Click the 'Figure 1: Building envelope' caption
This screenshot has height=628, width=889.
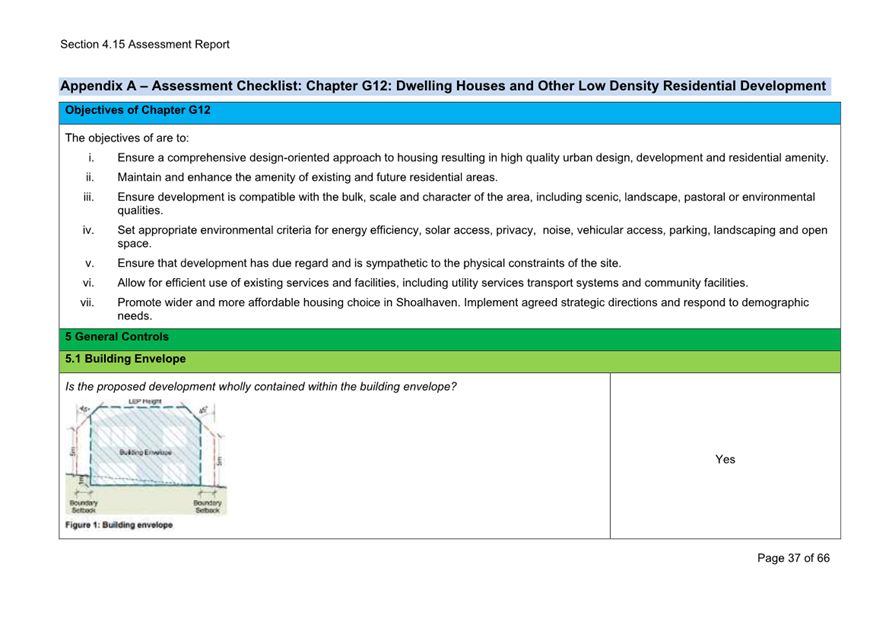(x=119, y=526)
